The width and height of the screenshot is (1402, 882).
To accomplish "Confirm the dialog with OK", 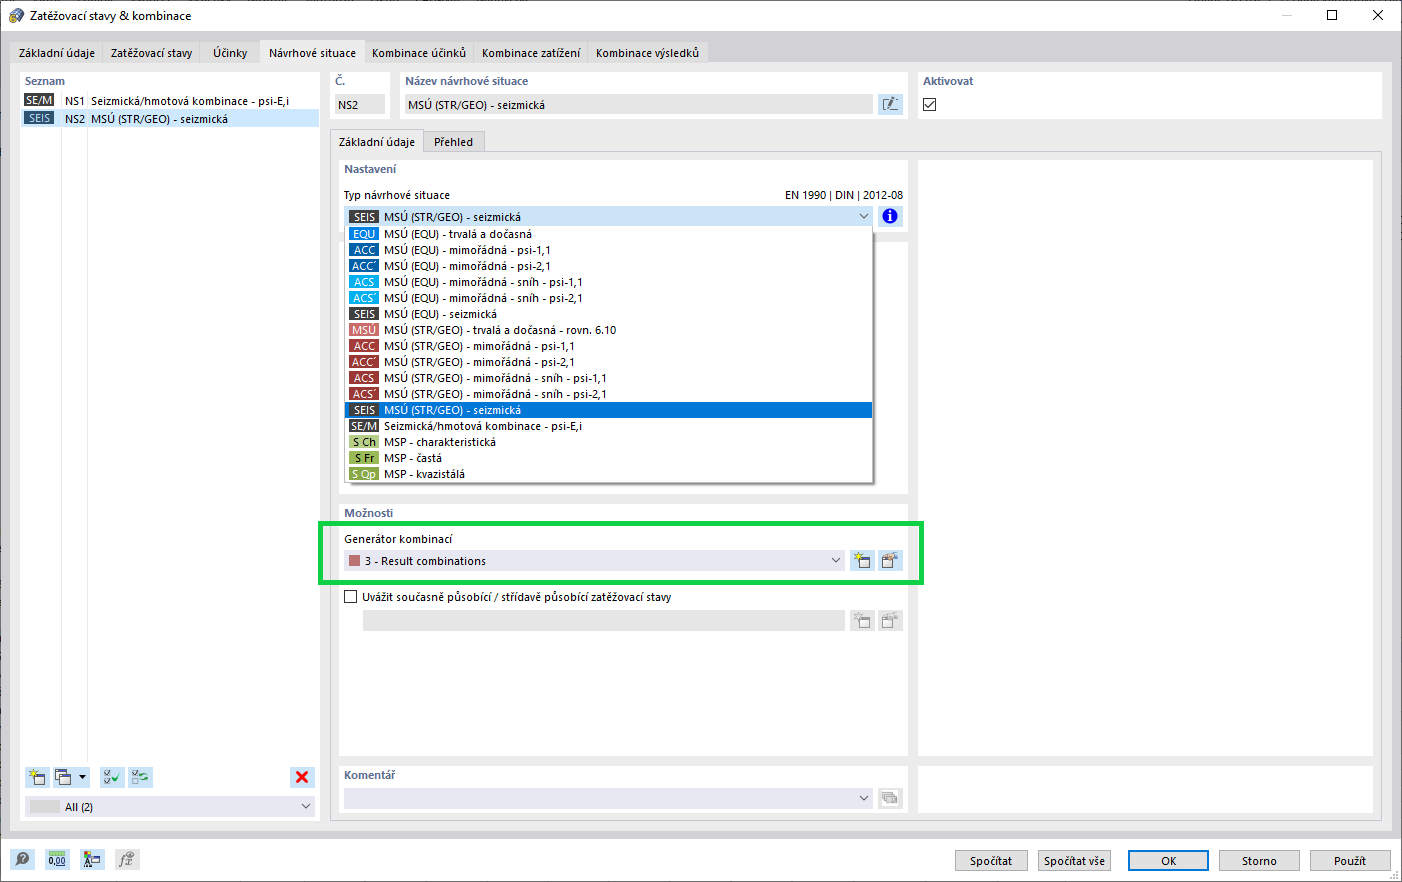I will [x=1168, y=861].
